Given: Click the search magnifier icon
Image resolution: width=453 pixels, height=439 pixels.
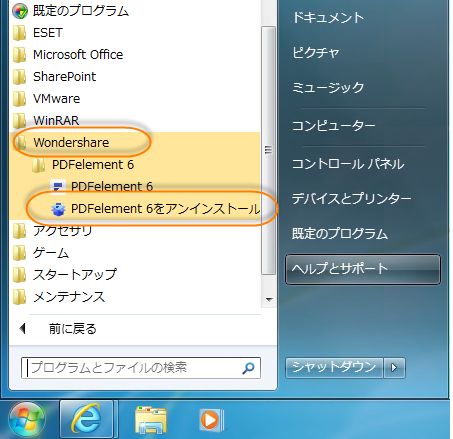Looking at the screenshot, I should pyautogui.click(x=248, y=368).
